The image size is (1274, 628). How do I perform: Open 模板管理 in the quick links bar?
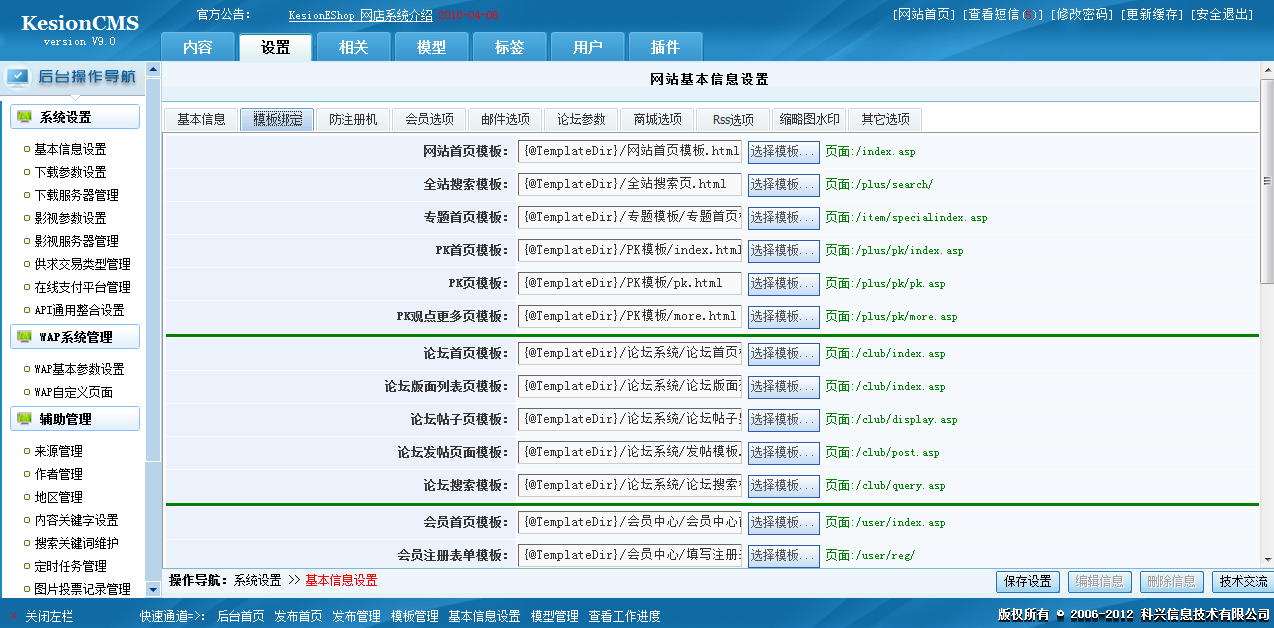(414, 616)
